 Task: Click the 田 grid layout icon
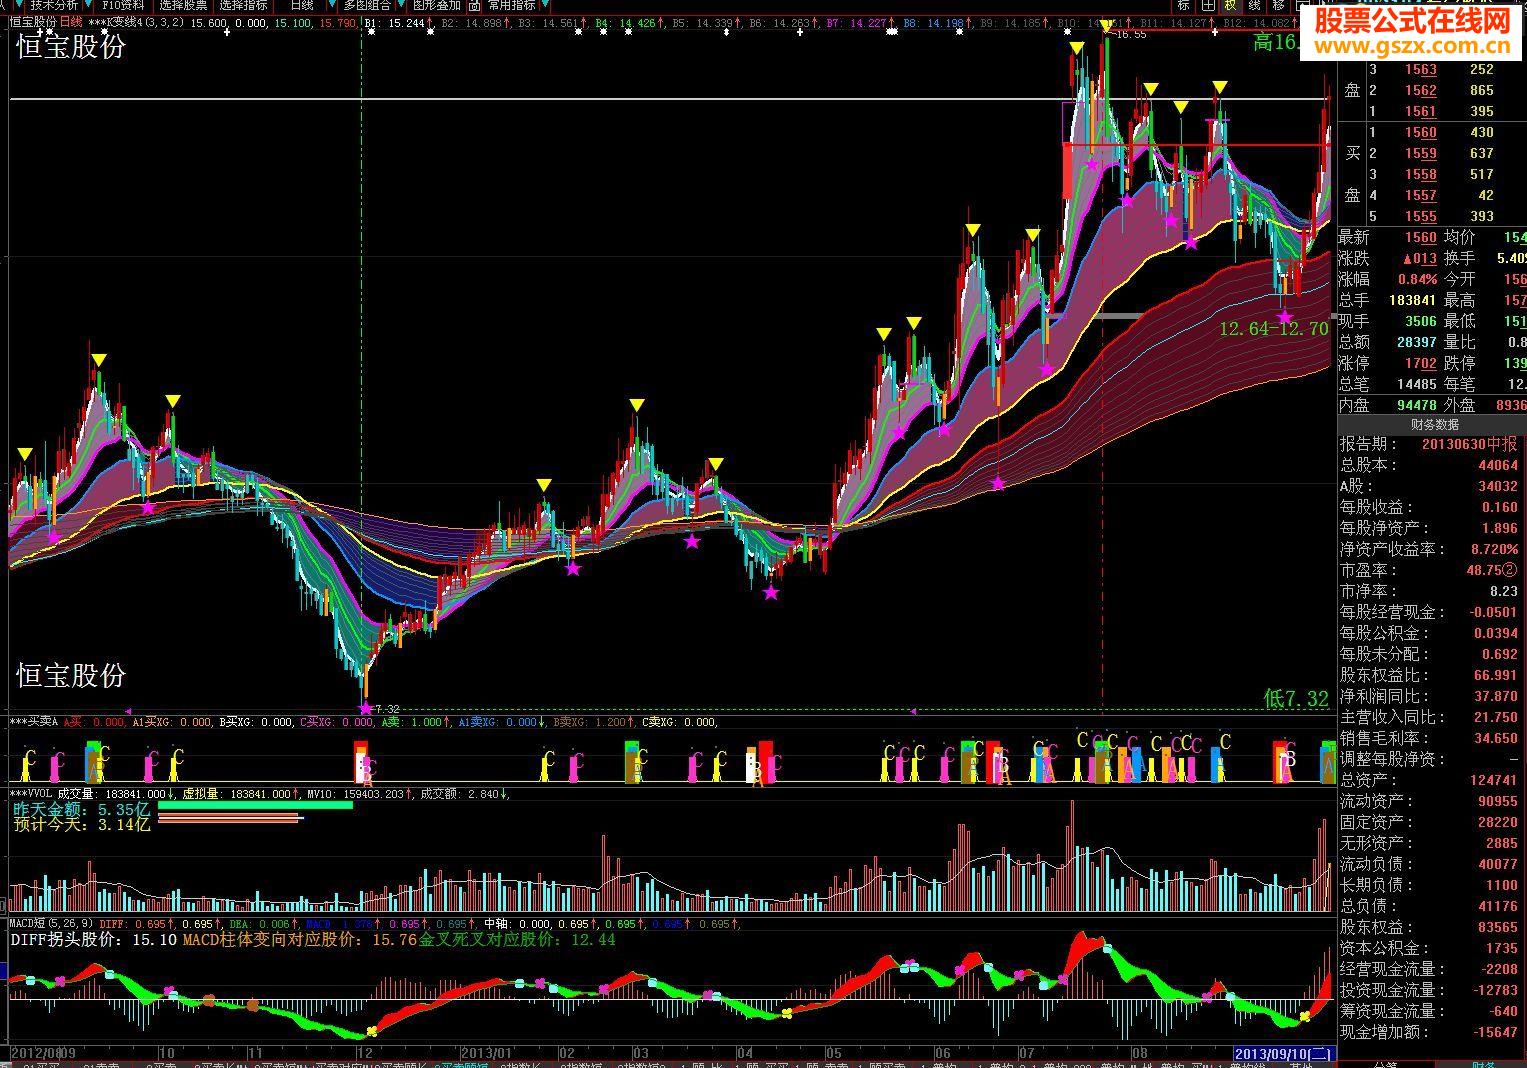1208,5
